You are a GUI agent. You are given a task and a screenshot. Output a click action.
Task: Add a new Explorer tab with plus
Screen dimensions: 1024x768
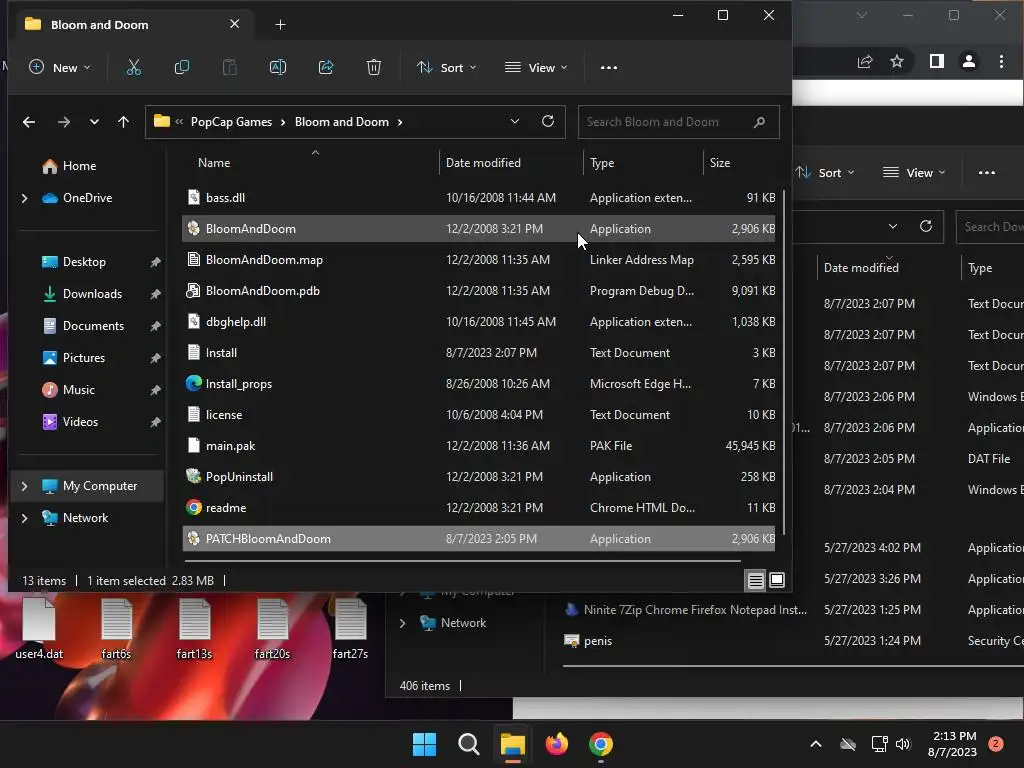pyautogui.click(x=280, y=25)
